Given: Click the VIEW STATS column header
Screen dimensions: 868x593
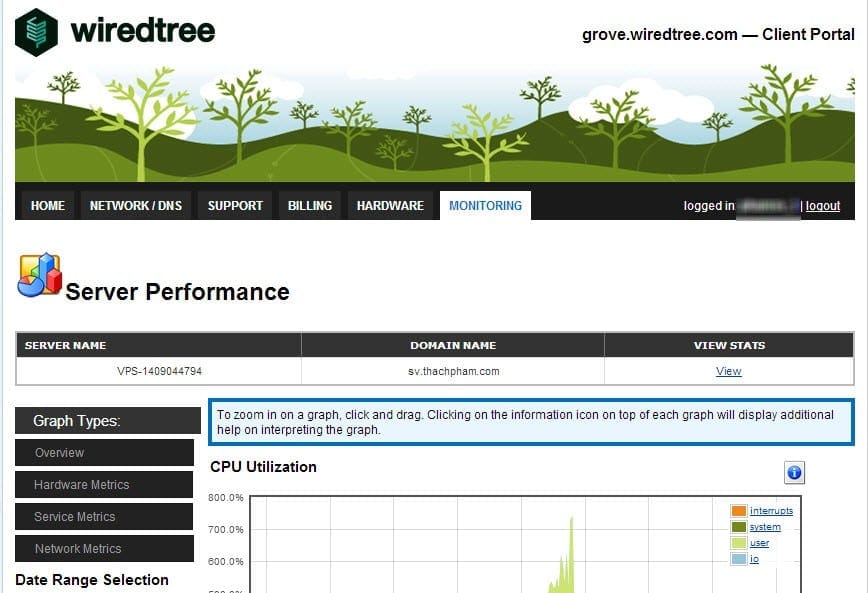Looking at the screenshot, I should click(x=729, y=345).
